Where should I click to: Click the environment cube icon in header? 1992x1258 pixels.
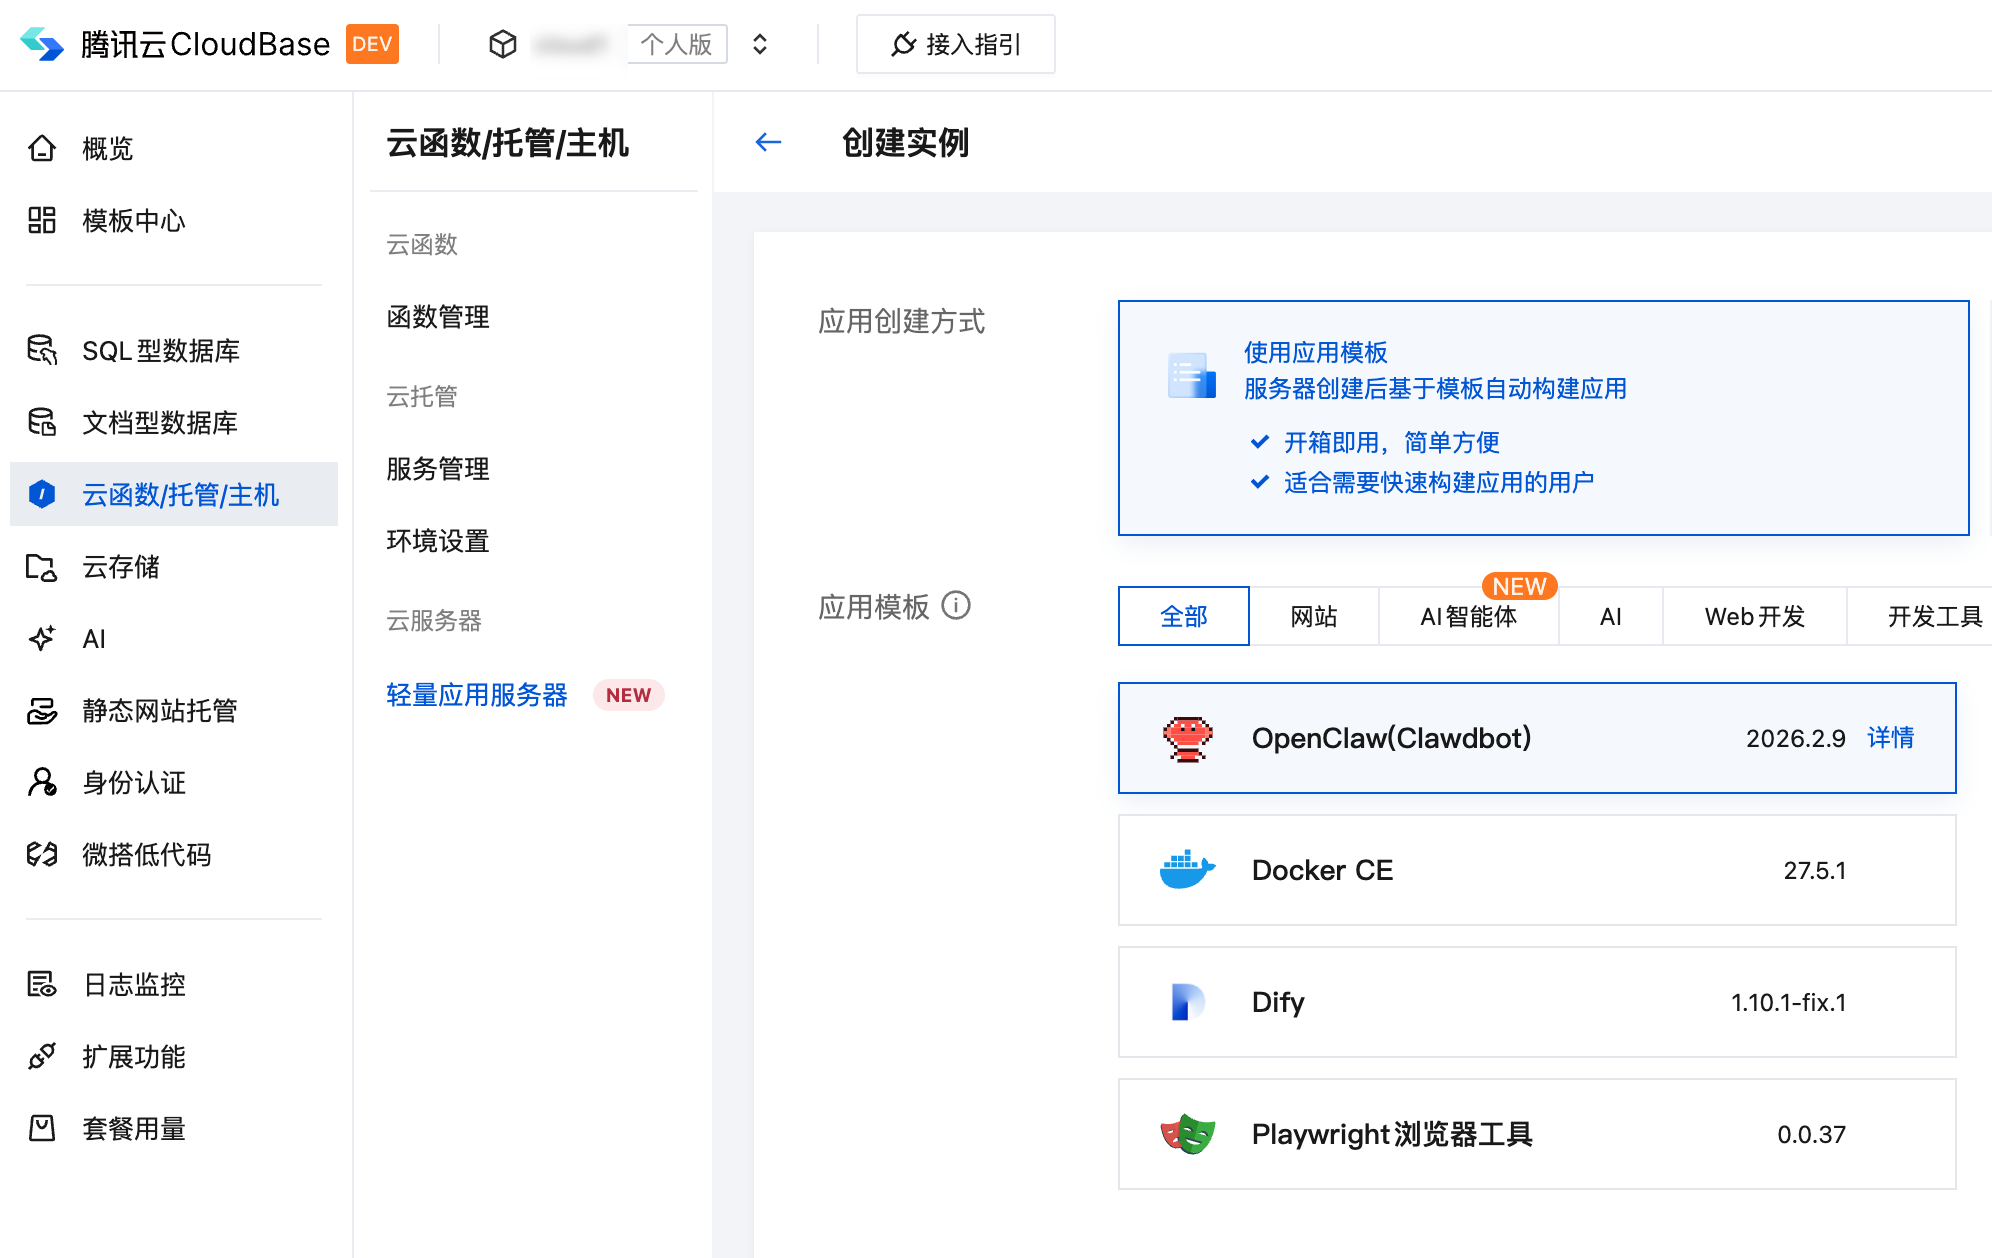coord(502,44)
